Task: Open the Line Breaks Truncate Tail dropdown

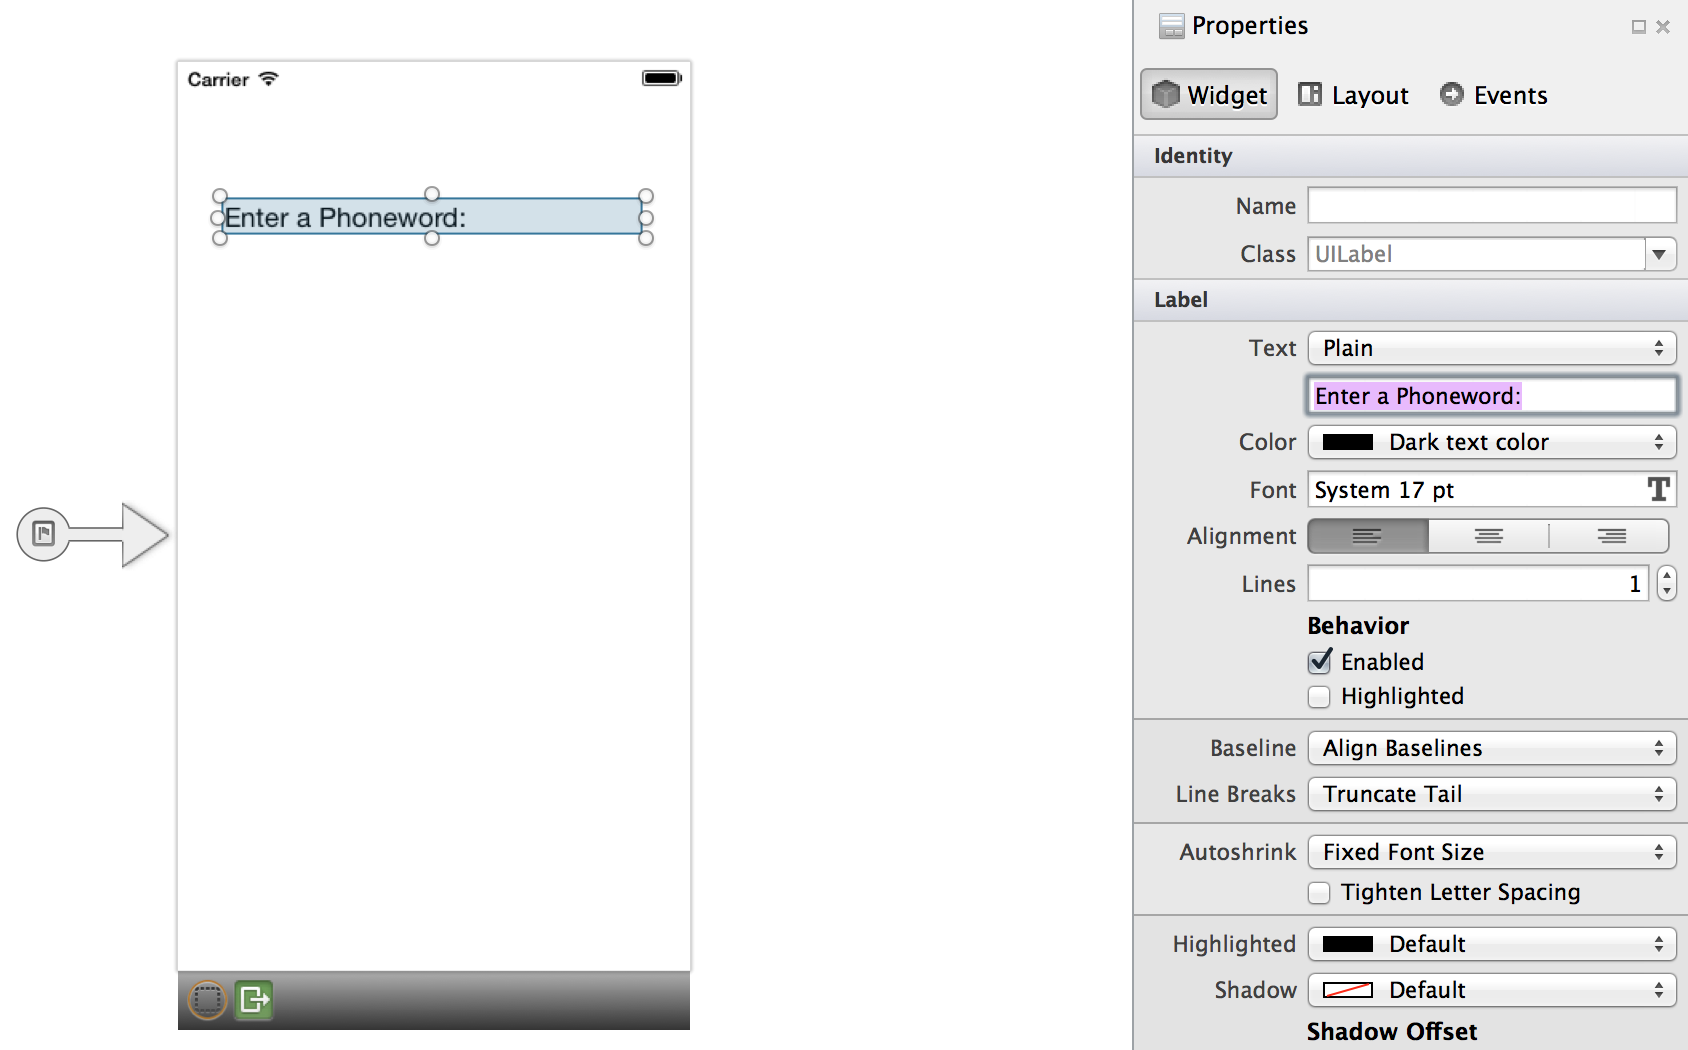Action: (1491, 794)
